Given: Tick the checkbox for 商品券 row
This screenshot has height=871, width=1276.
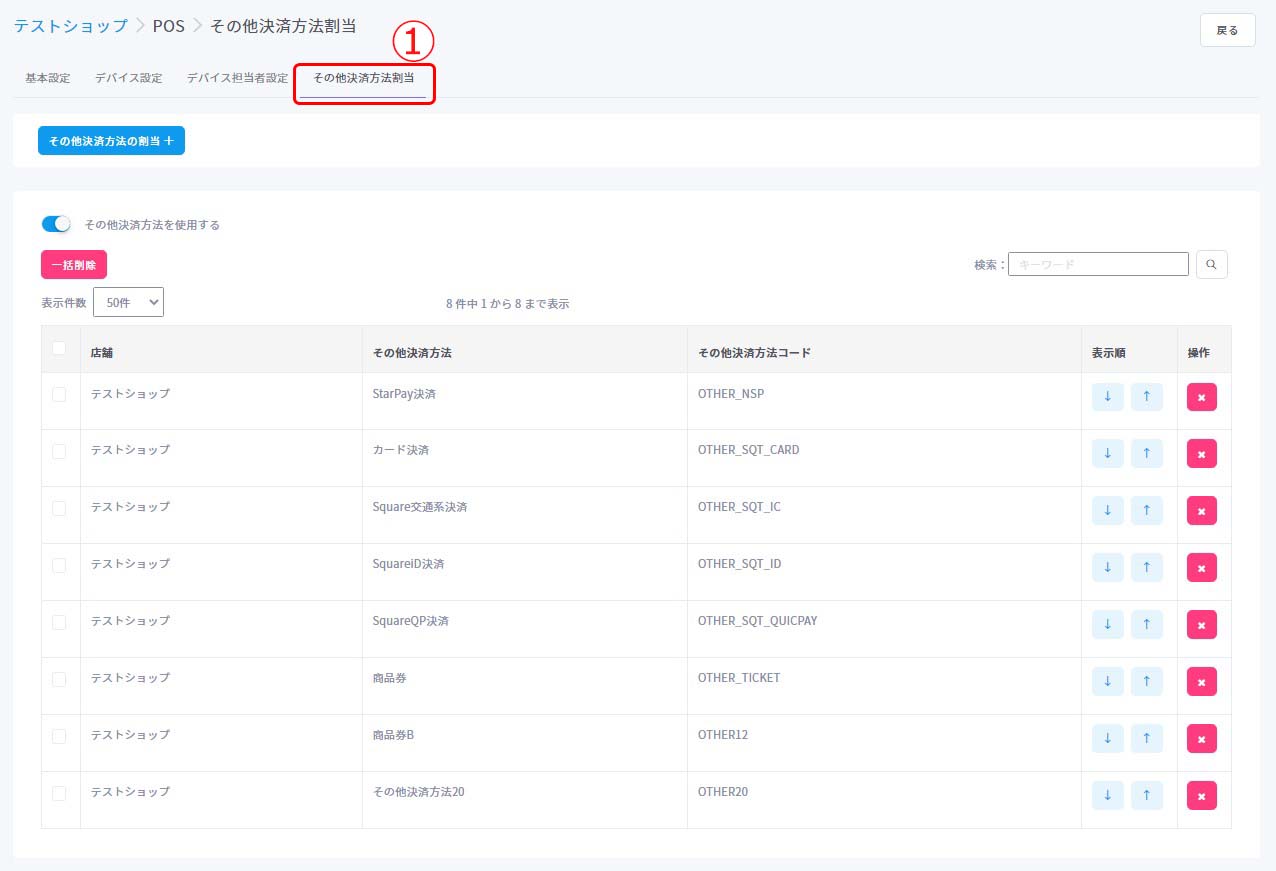Looking at the screenshot, I should pos(59,679).
